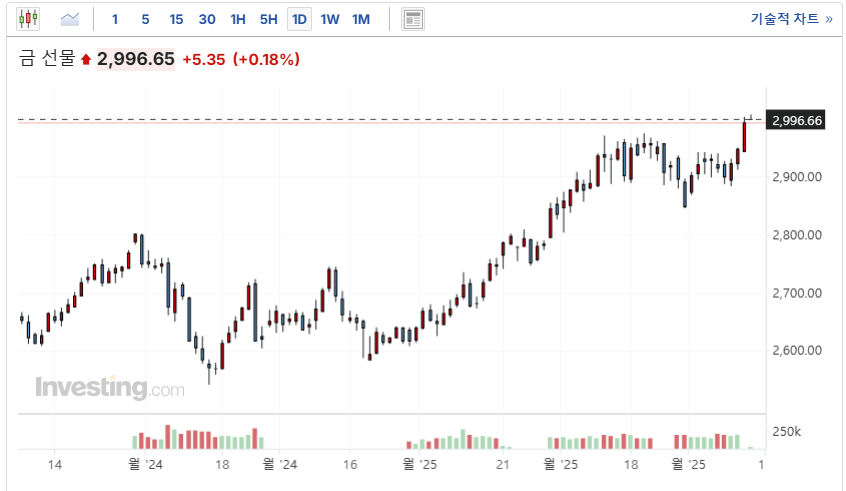Select the 1D interval
Screen dimensions: 846x491
tap(299, 19)
